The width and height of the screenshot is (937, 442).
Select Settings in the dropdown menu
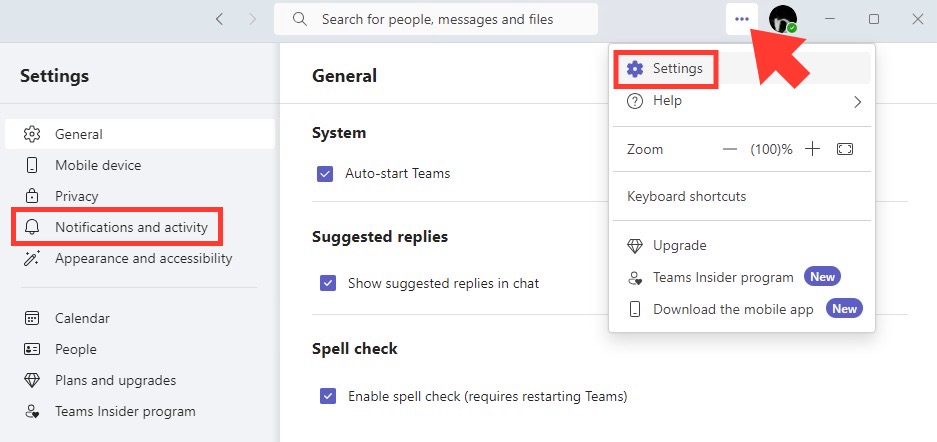tap(742, 69)
